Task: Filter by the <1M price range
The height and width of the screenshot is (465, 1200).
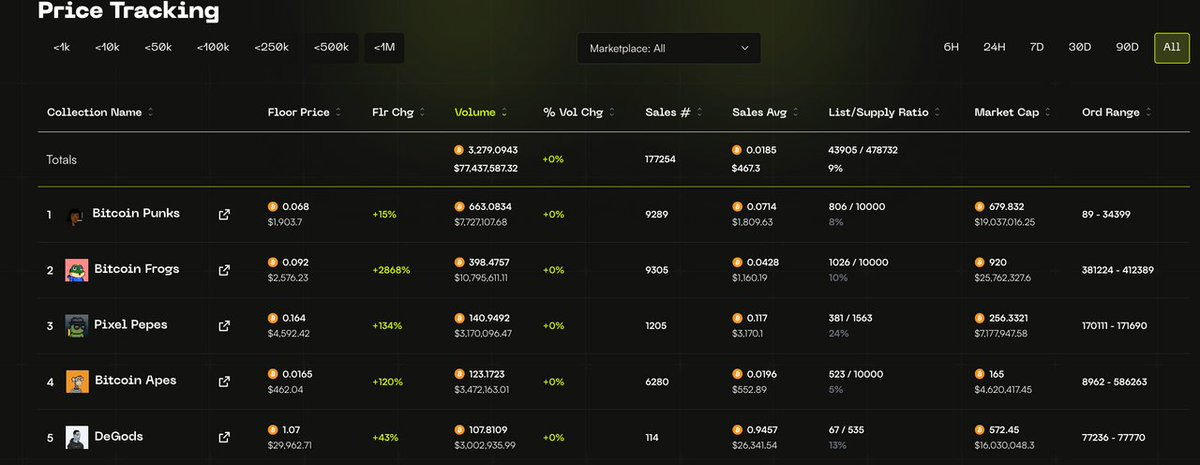Action: 384,47
